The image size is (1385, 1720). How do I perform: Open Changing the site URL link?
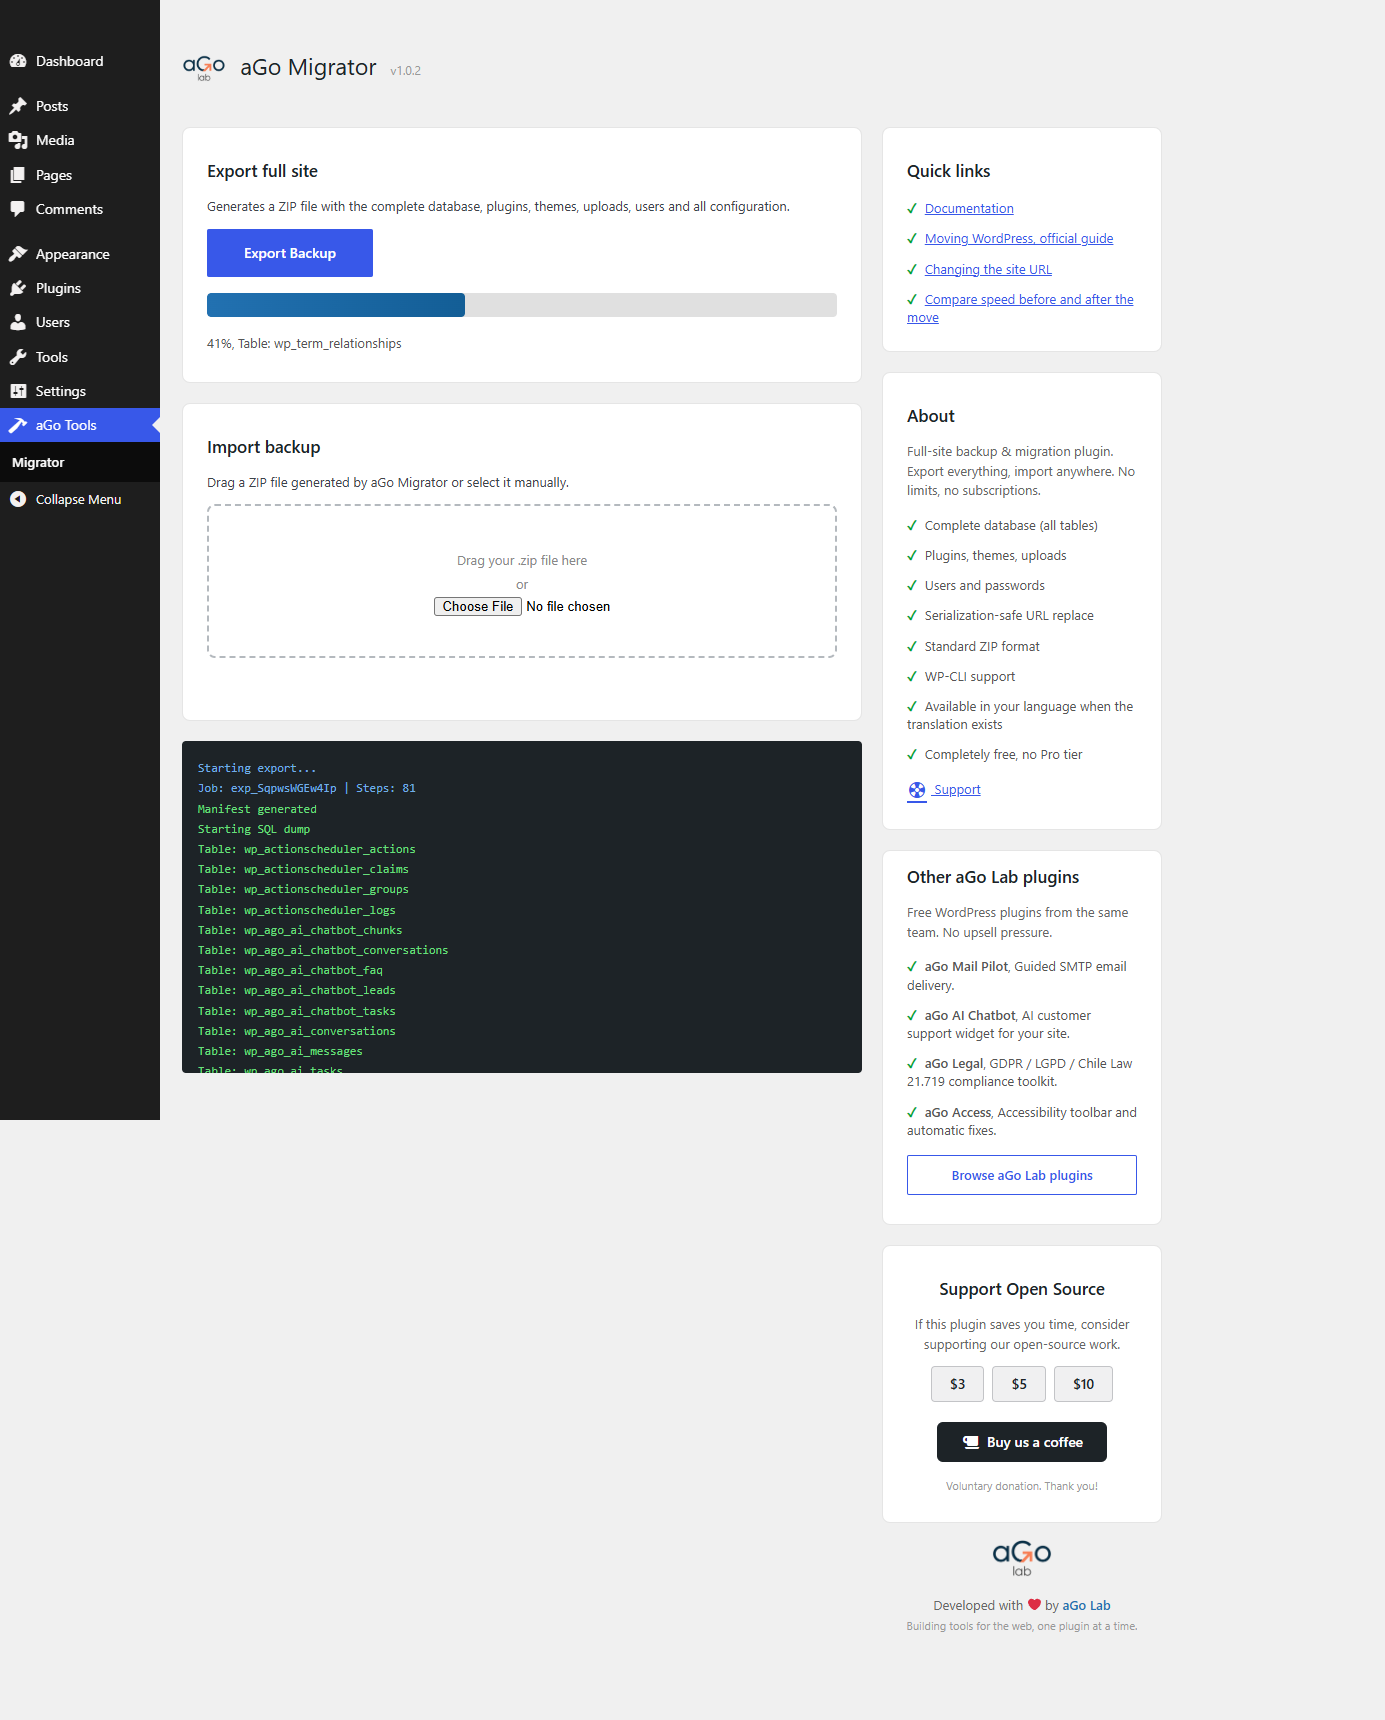[988, 269]
